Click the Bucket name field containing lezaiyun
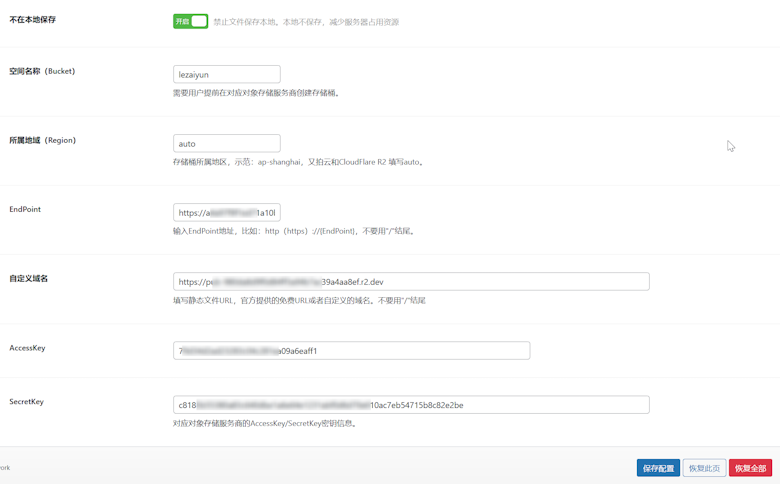The width and height of the screenshot is (780, 484). (x=226, y=74)
